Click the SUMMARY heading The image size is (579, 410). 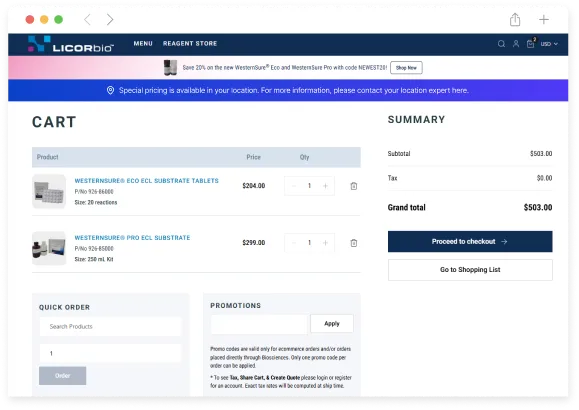416,120
